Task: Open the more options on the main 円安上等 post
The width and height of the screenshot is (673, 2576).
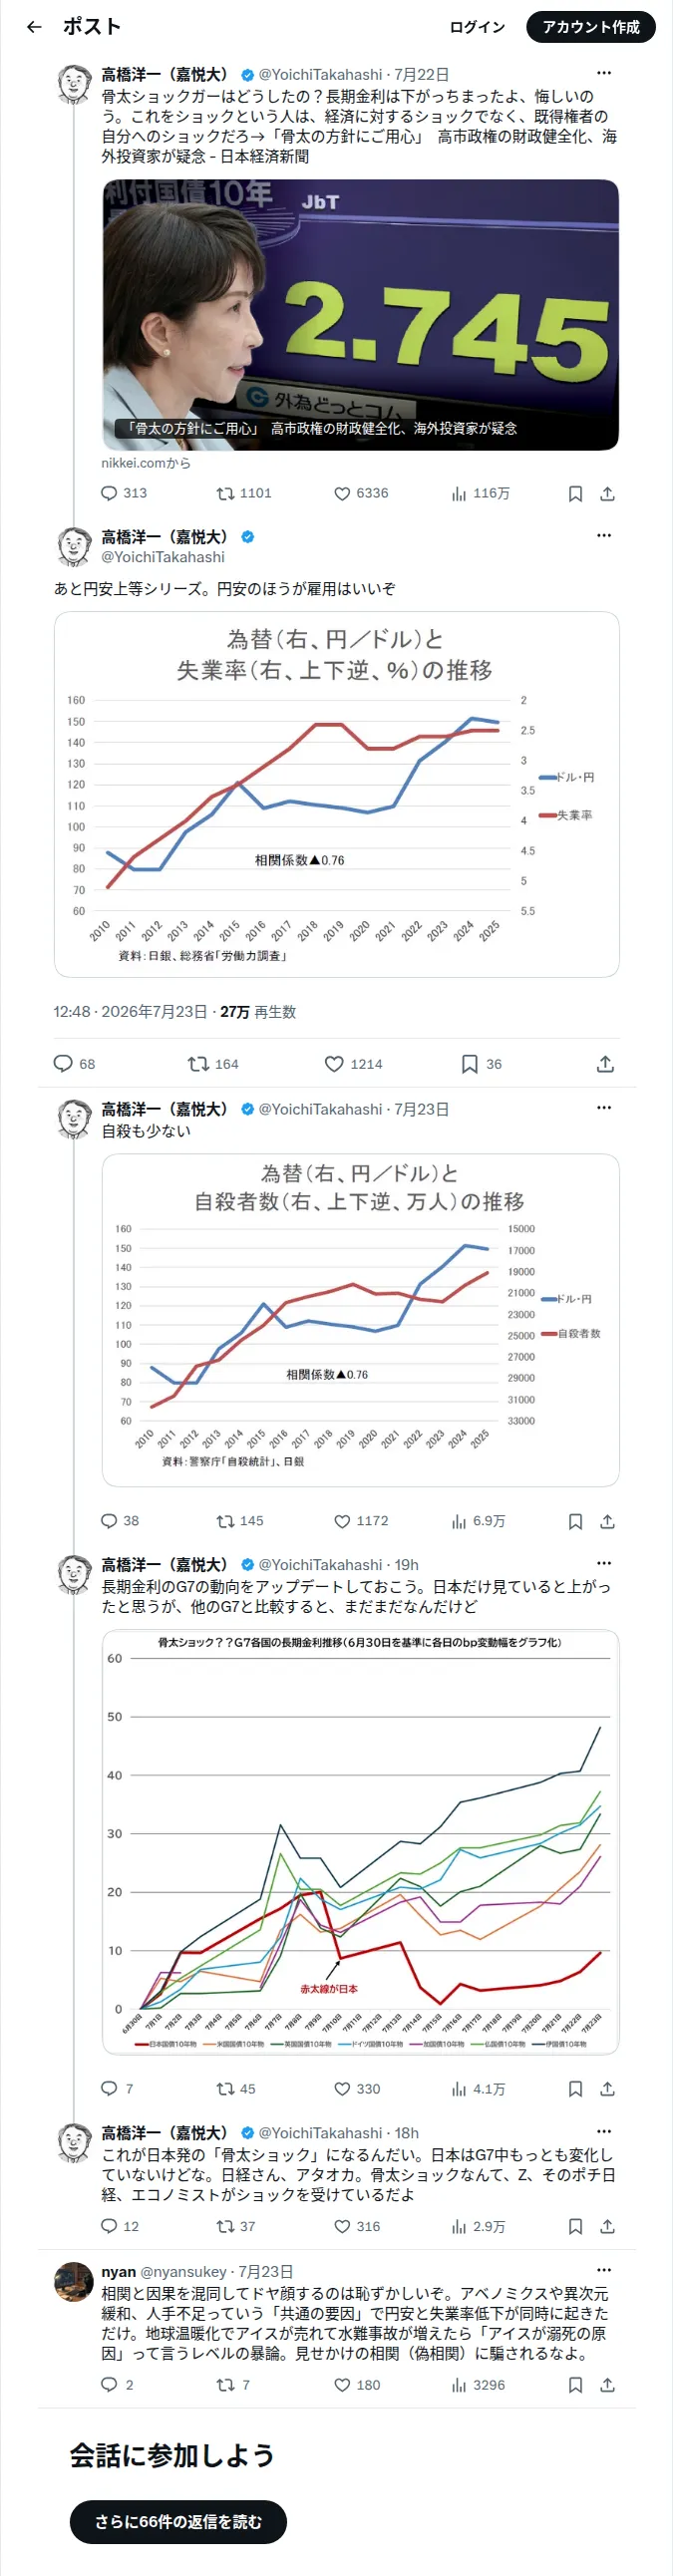Action: point(604,536)
